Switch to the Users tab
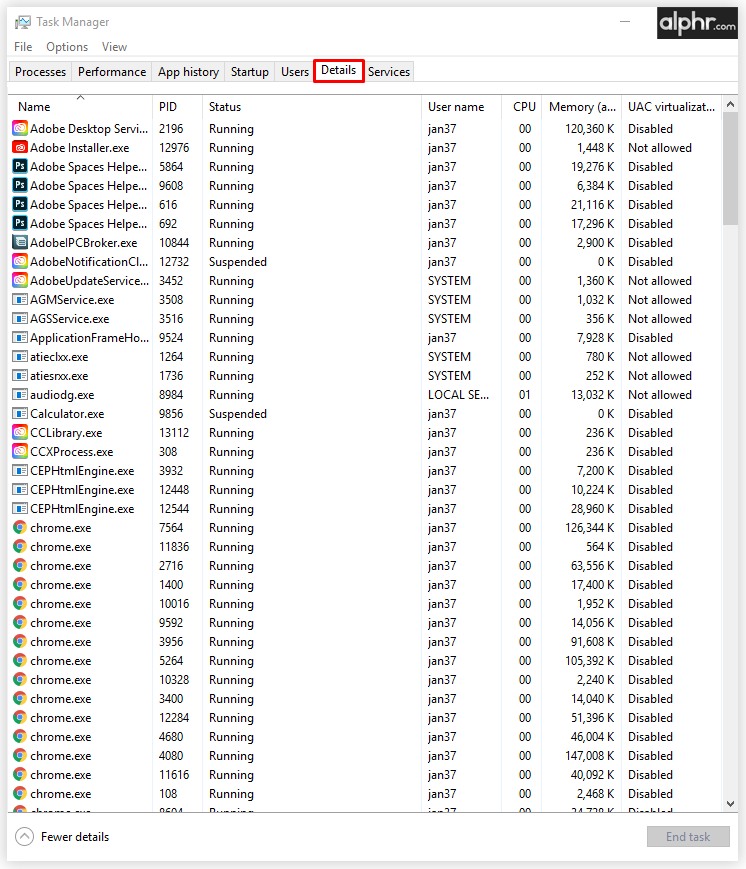 pos(295,71)
